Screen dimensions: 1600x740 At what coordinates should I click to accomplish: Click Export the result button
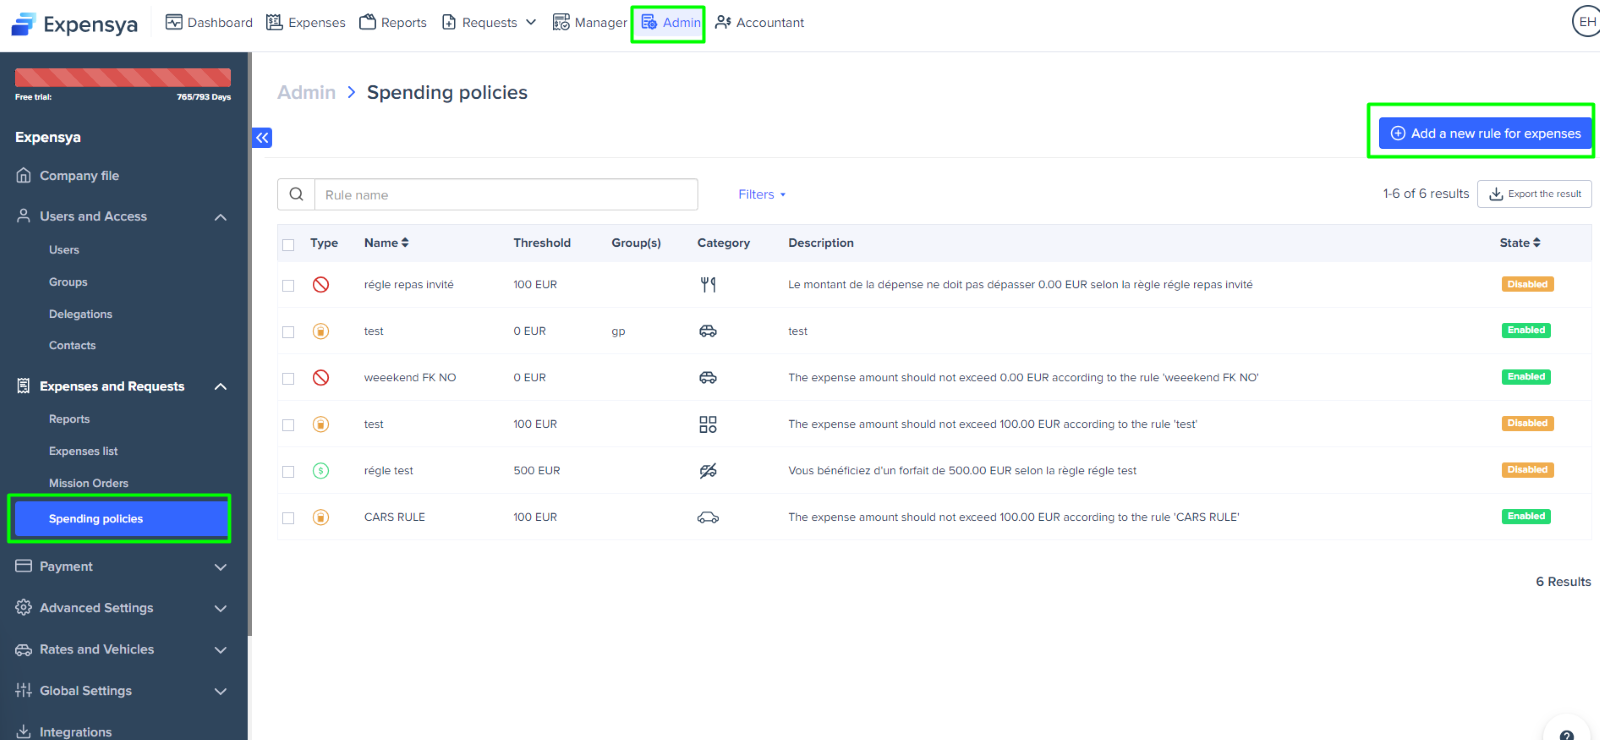click(x=1535, y=194)
